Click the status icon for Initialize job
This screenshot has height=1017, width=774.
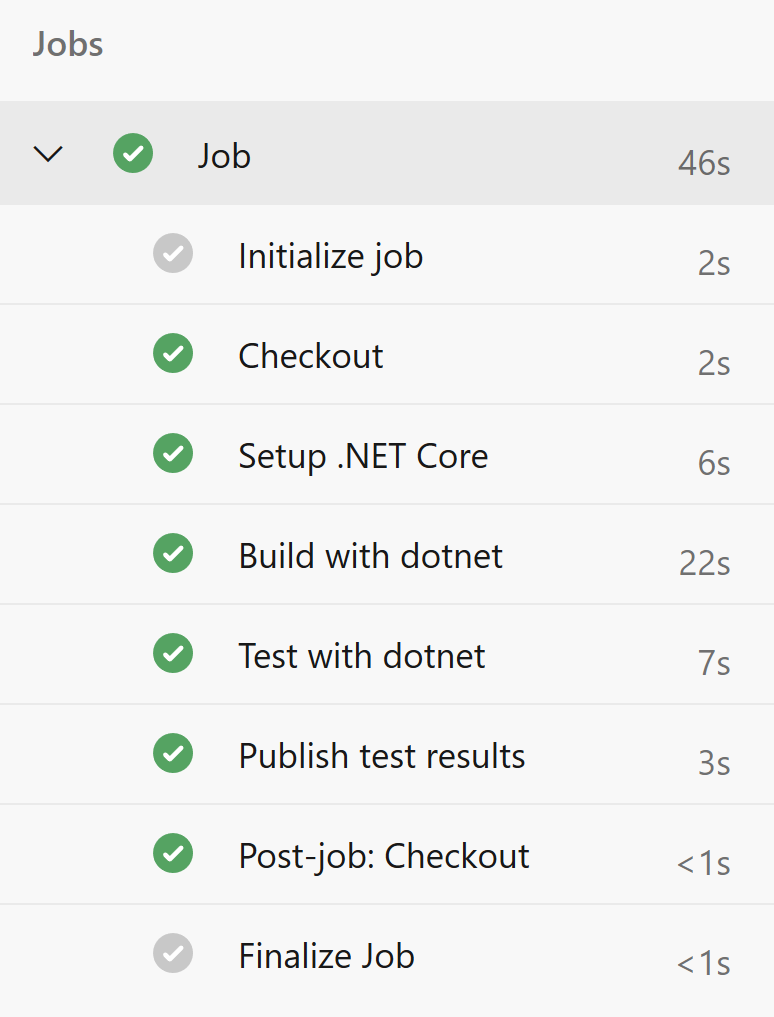pos(173,254)
